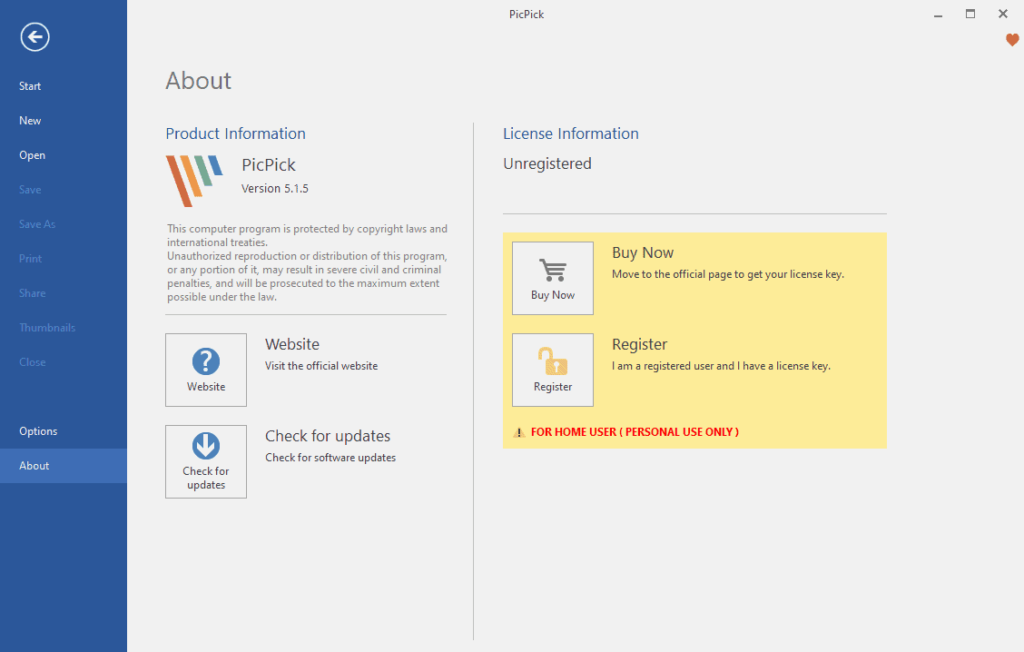The image size is (1024, 652).
Task: Click the PicPick product name text
Action: 268,165
